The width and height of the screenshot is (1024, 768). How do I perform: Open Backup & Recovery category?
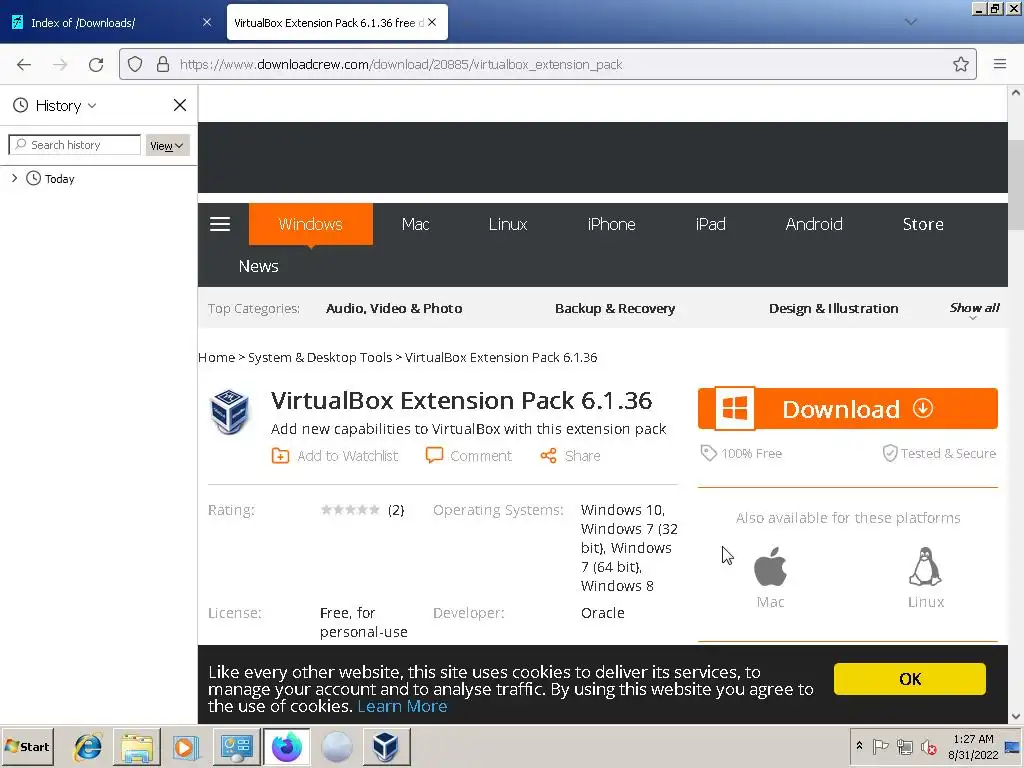[615, 308]
